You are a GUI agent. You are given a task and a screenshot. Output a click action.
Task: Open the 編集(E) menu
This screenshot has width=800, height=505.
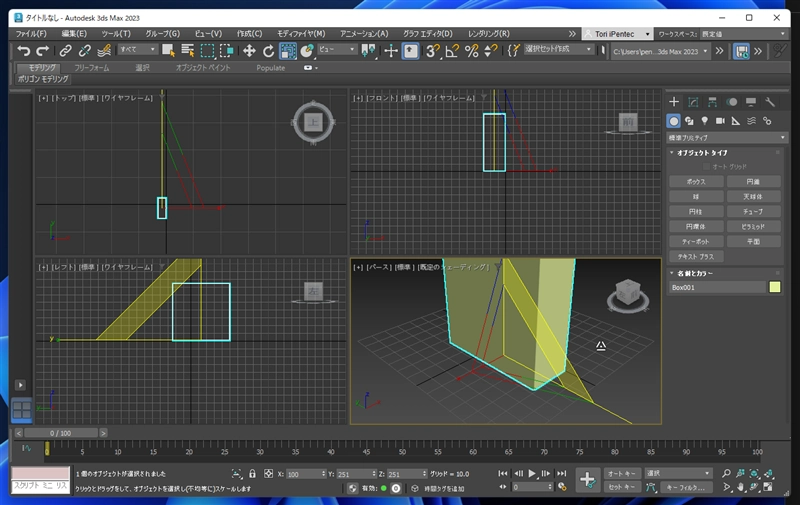74,34
